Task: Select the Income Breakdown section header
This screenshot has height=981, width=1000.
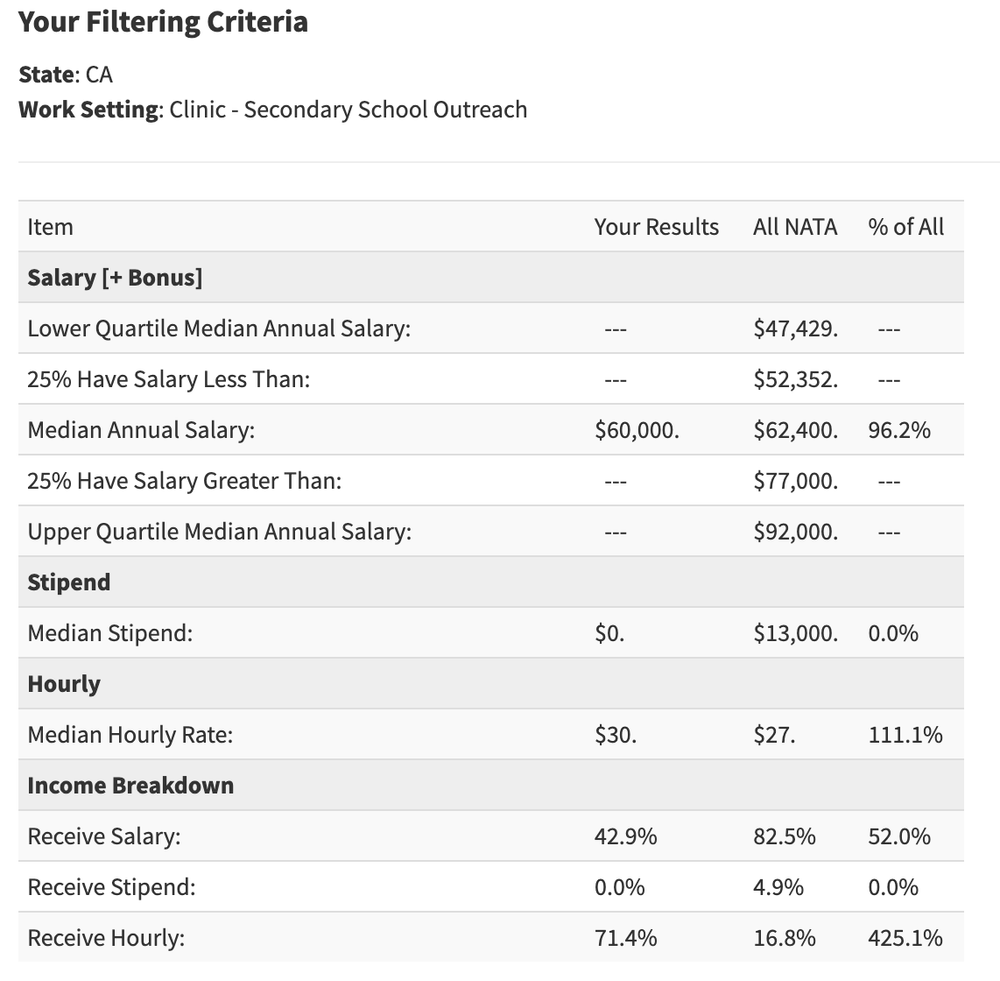Action: [x=131, y=786]
